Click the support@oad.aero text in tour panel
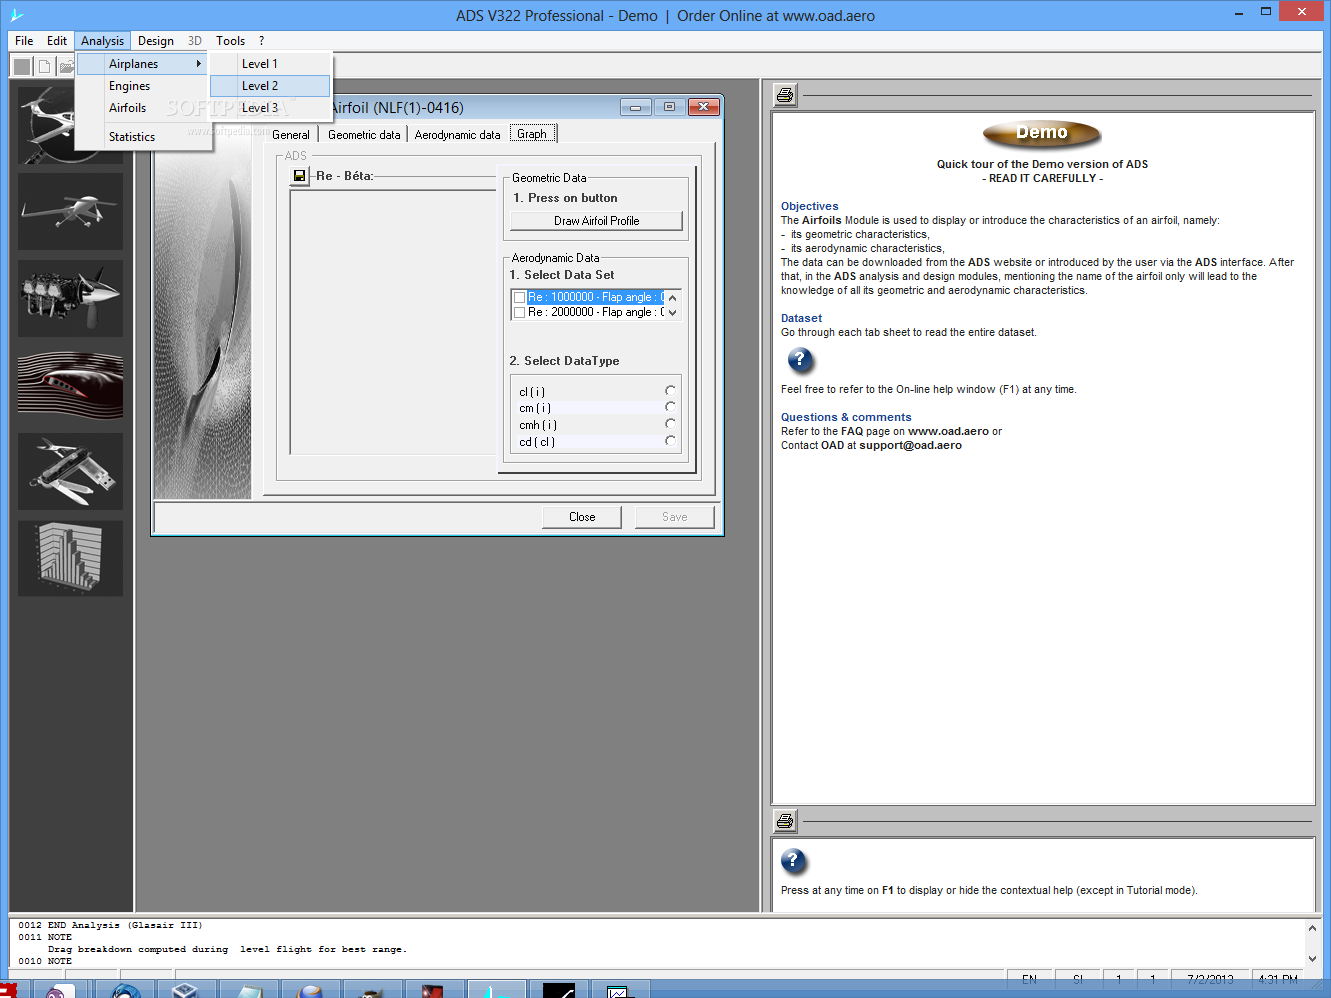The image size is (1331, 998). tap(911, 445)
